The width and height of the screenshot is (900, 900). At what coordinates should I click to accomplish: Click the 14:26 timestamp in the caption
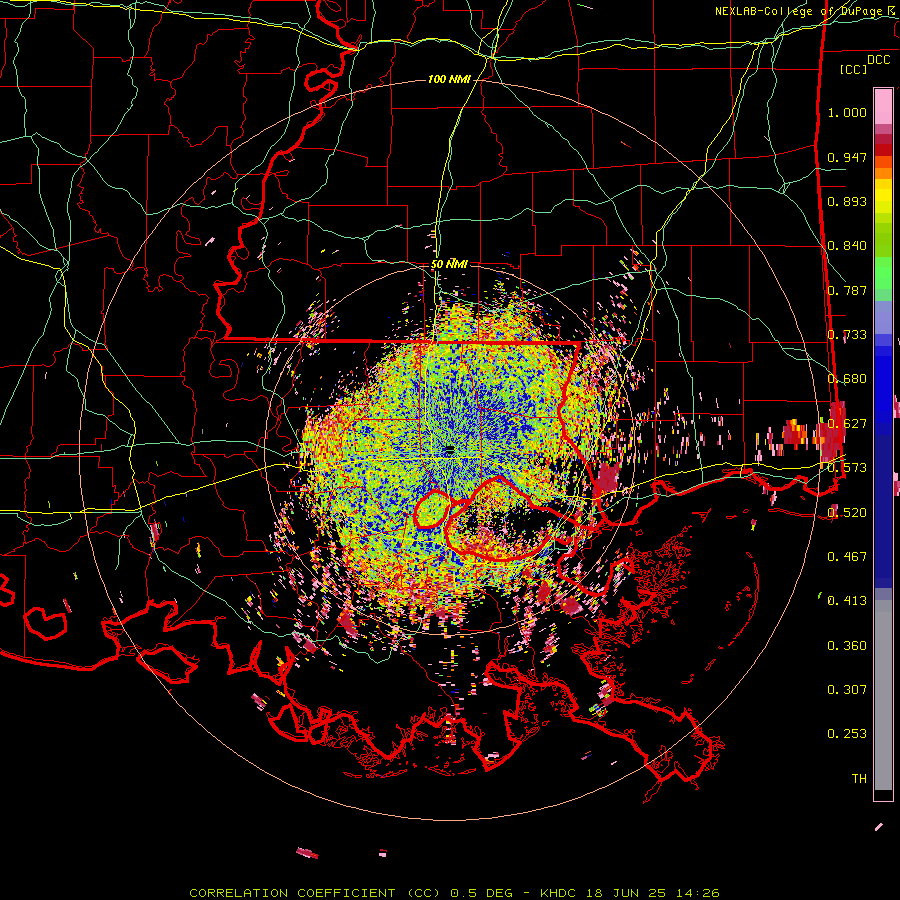click(x=697, y=893)
